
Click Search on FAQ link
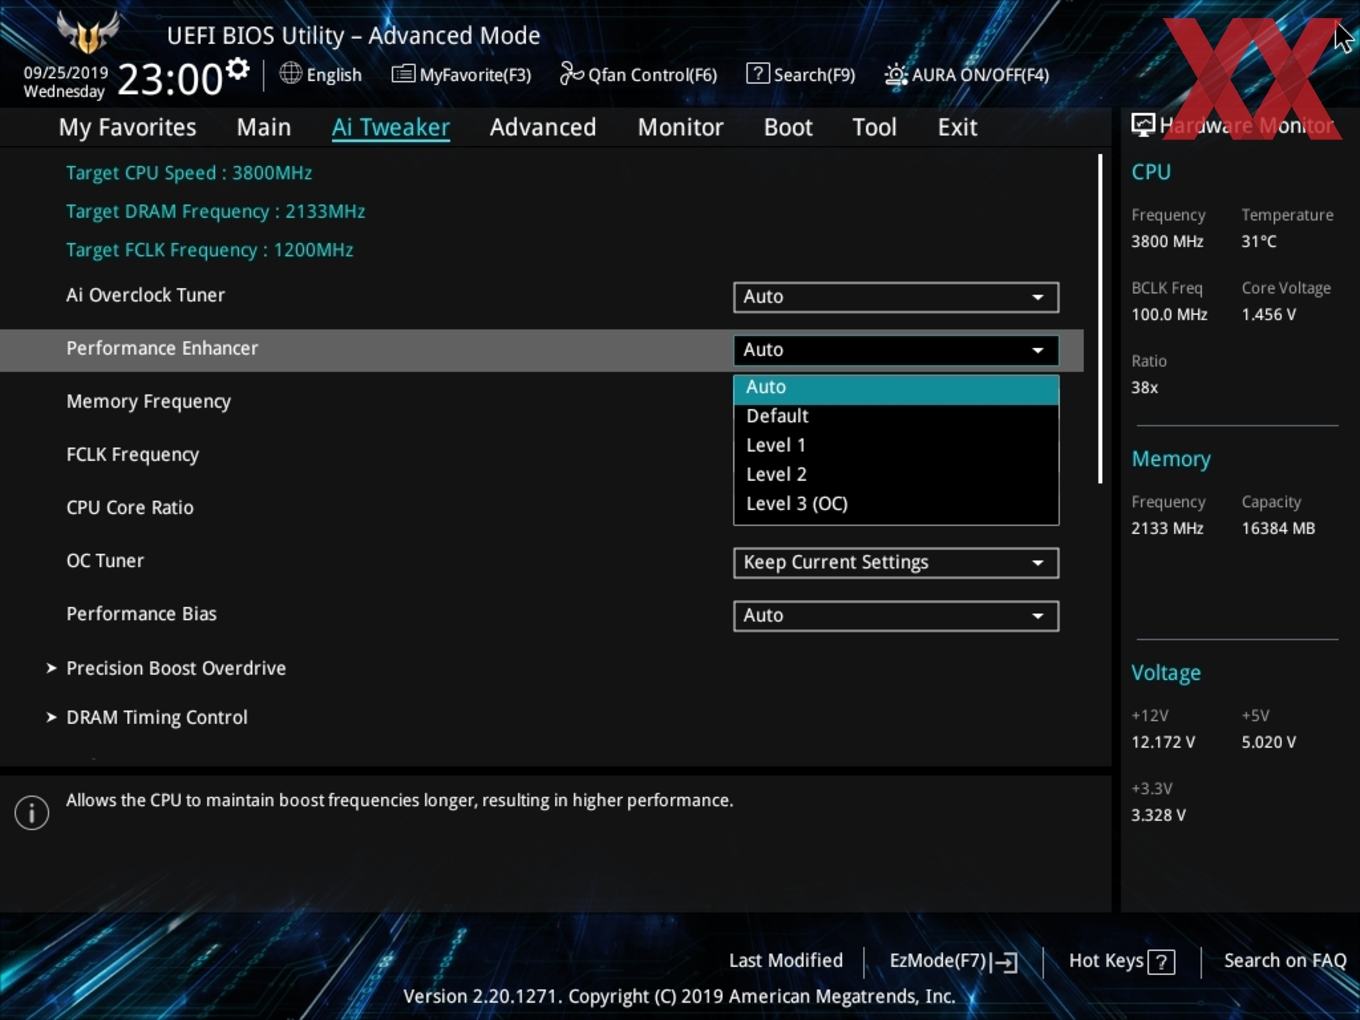1285,961
